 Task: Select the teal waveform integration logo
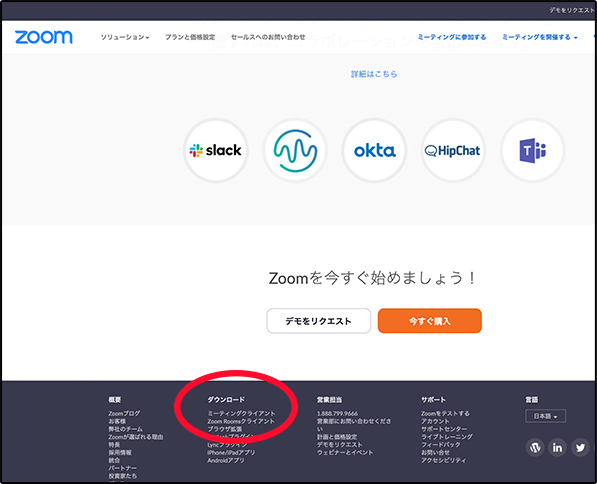pyautogui.click(x=295, y=150)
